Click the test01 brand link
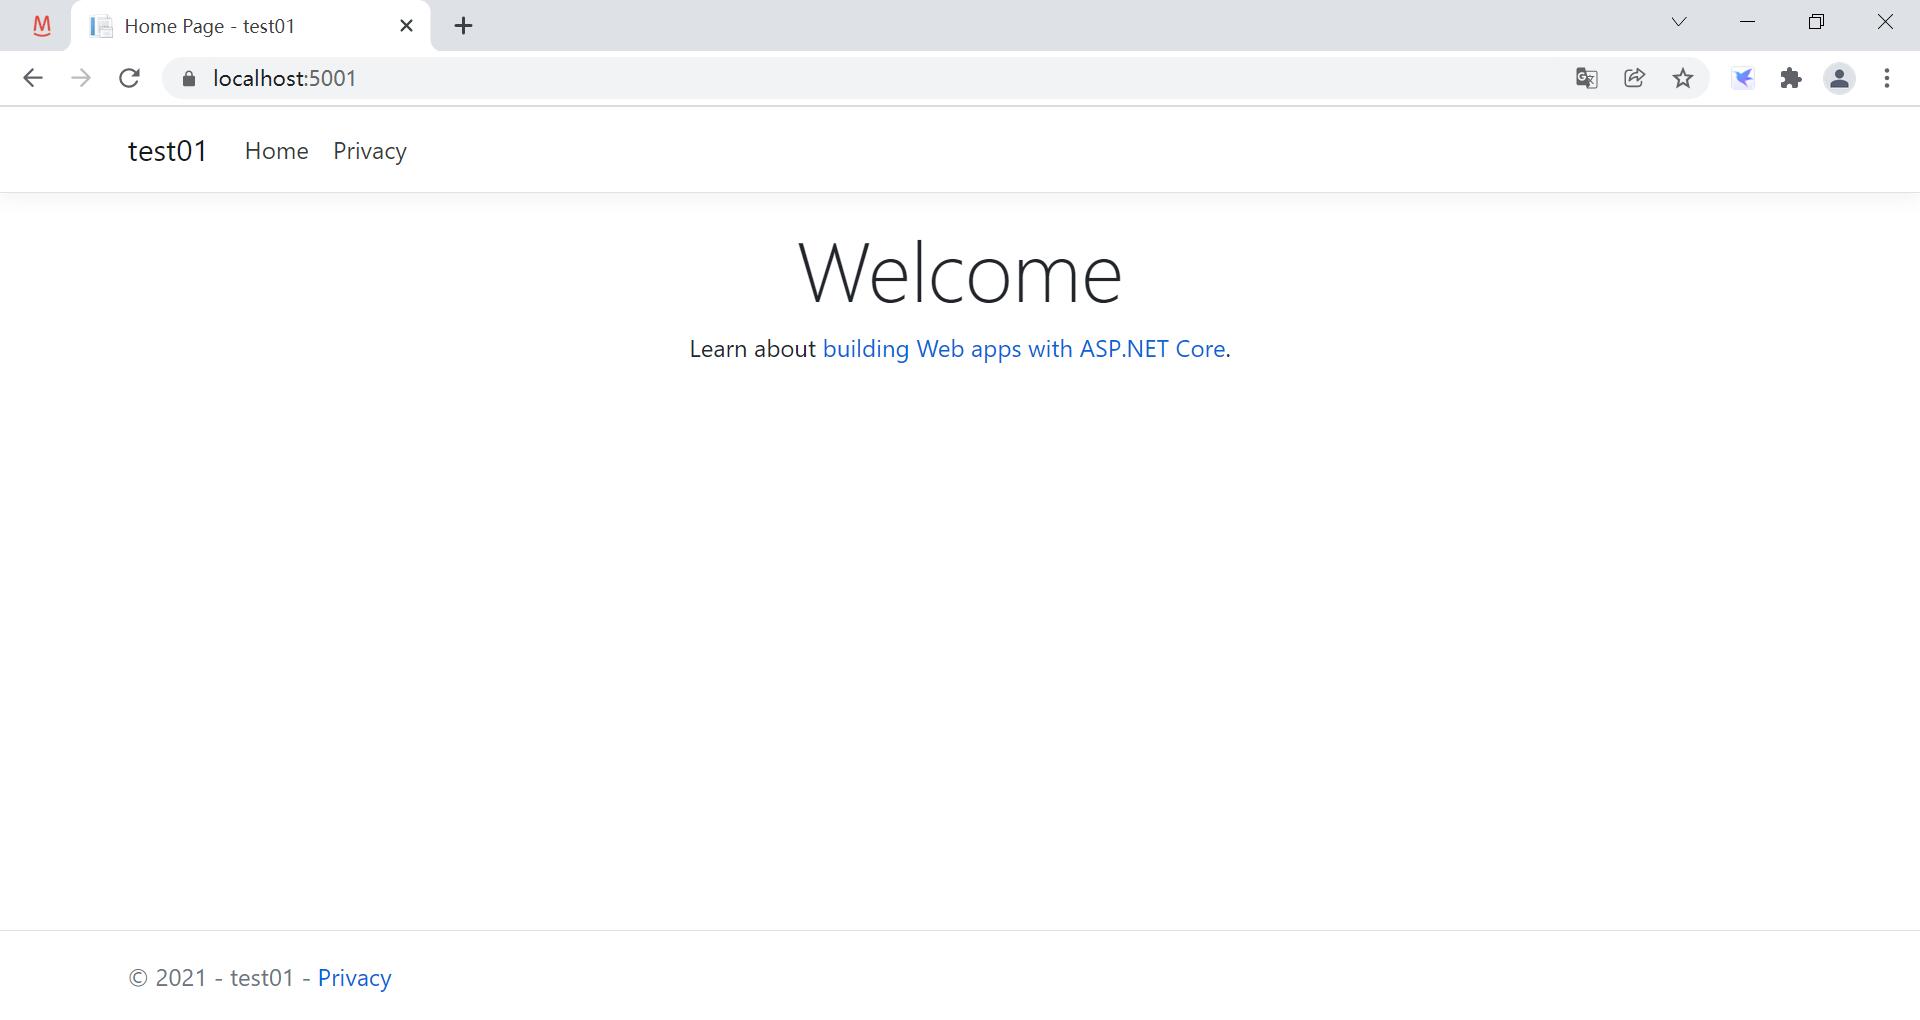 coord(168,151)
